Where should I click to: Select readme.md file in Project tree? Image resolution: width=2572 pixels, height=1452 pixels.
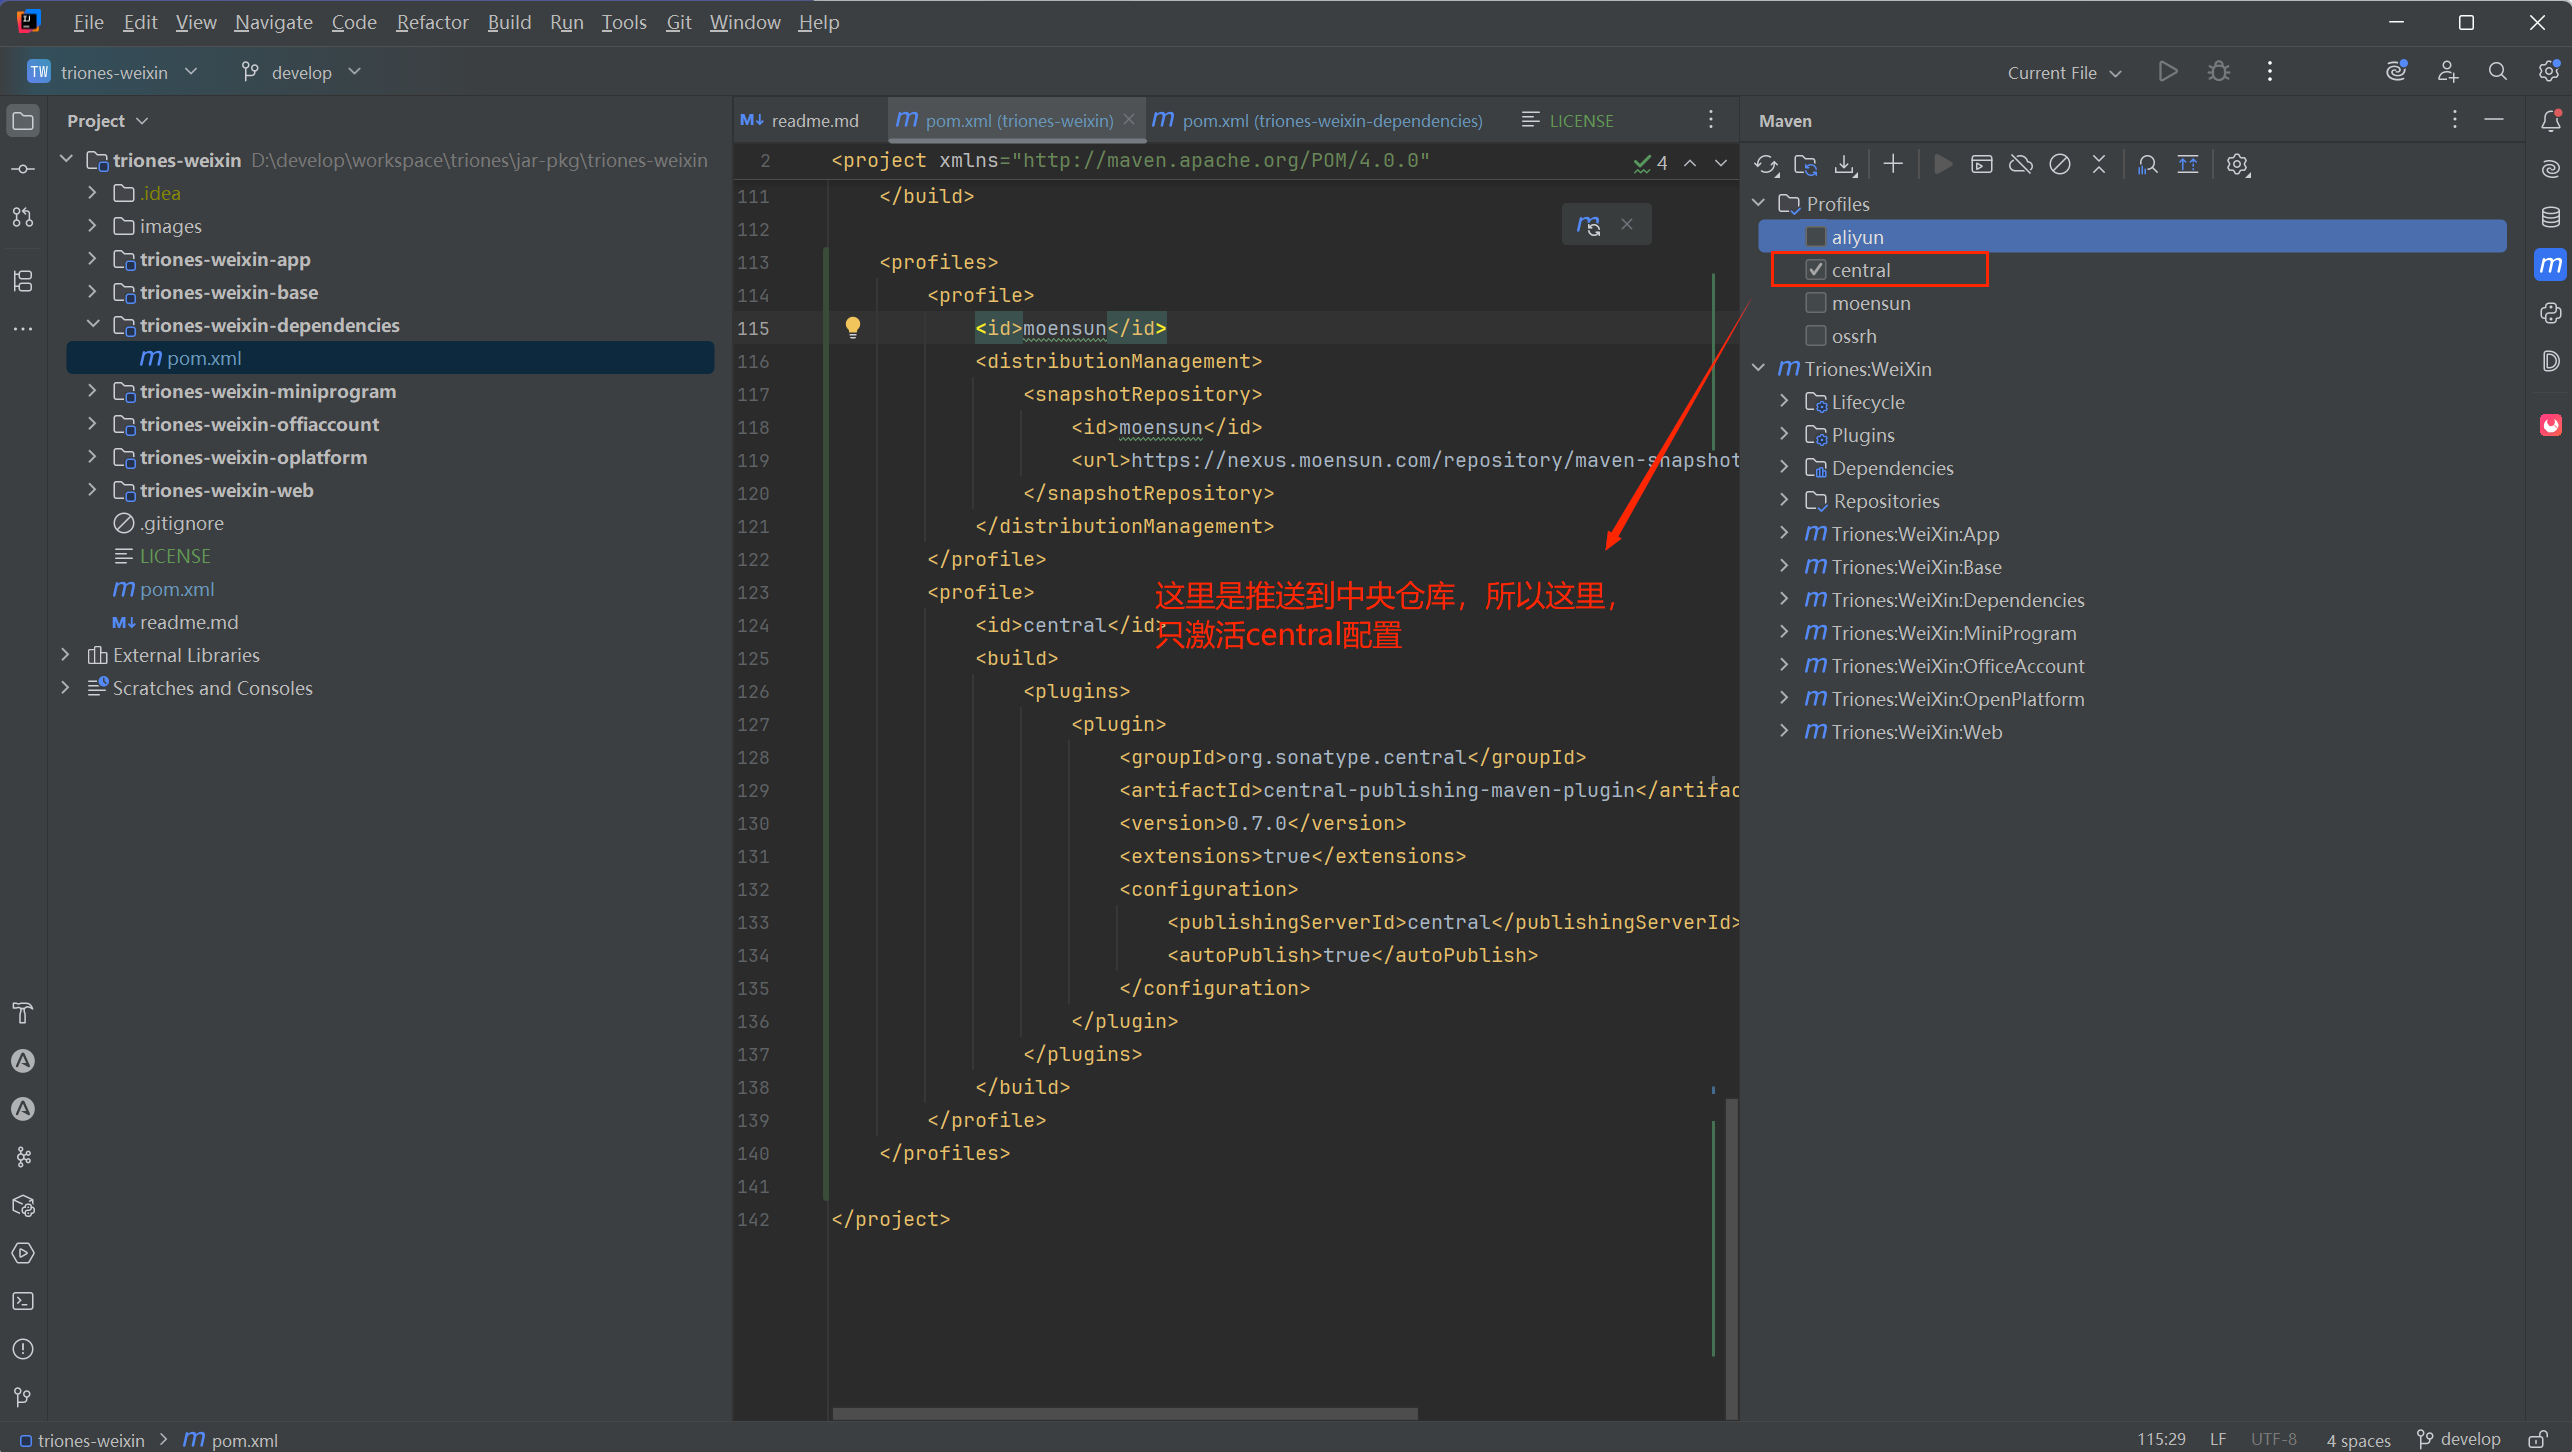pyautogui.click(x=189, y=622)
